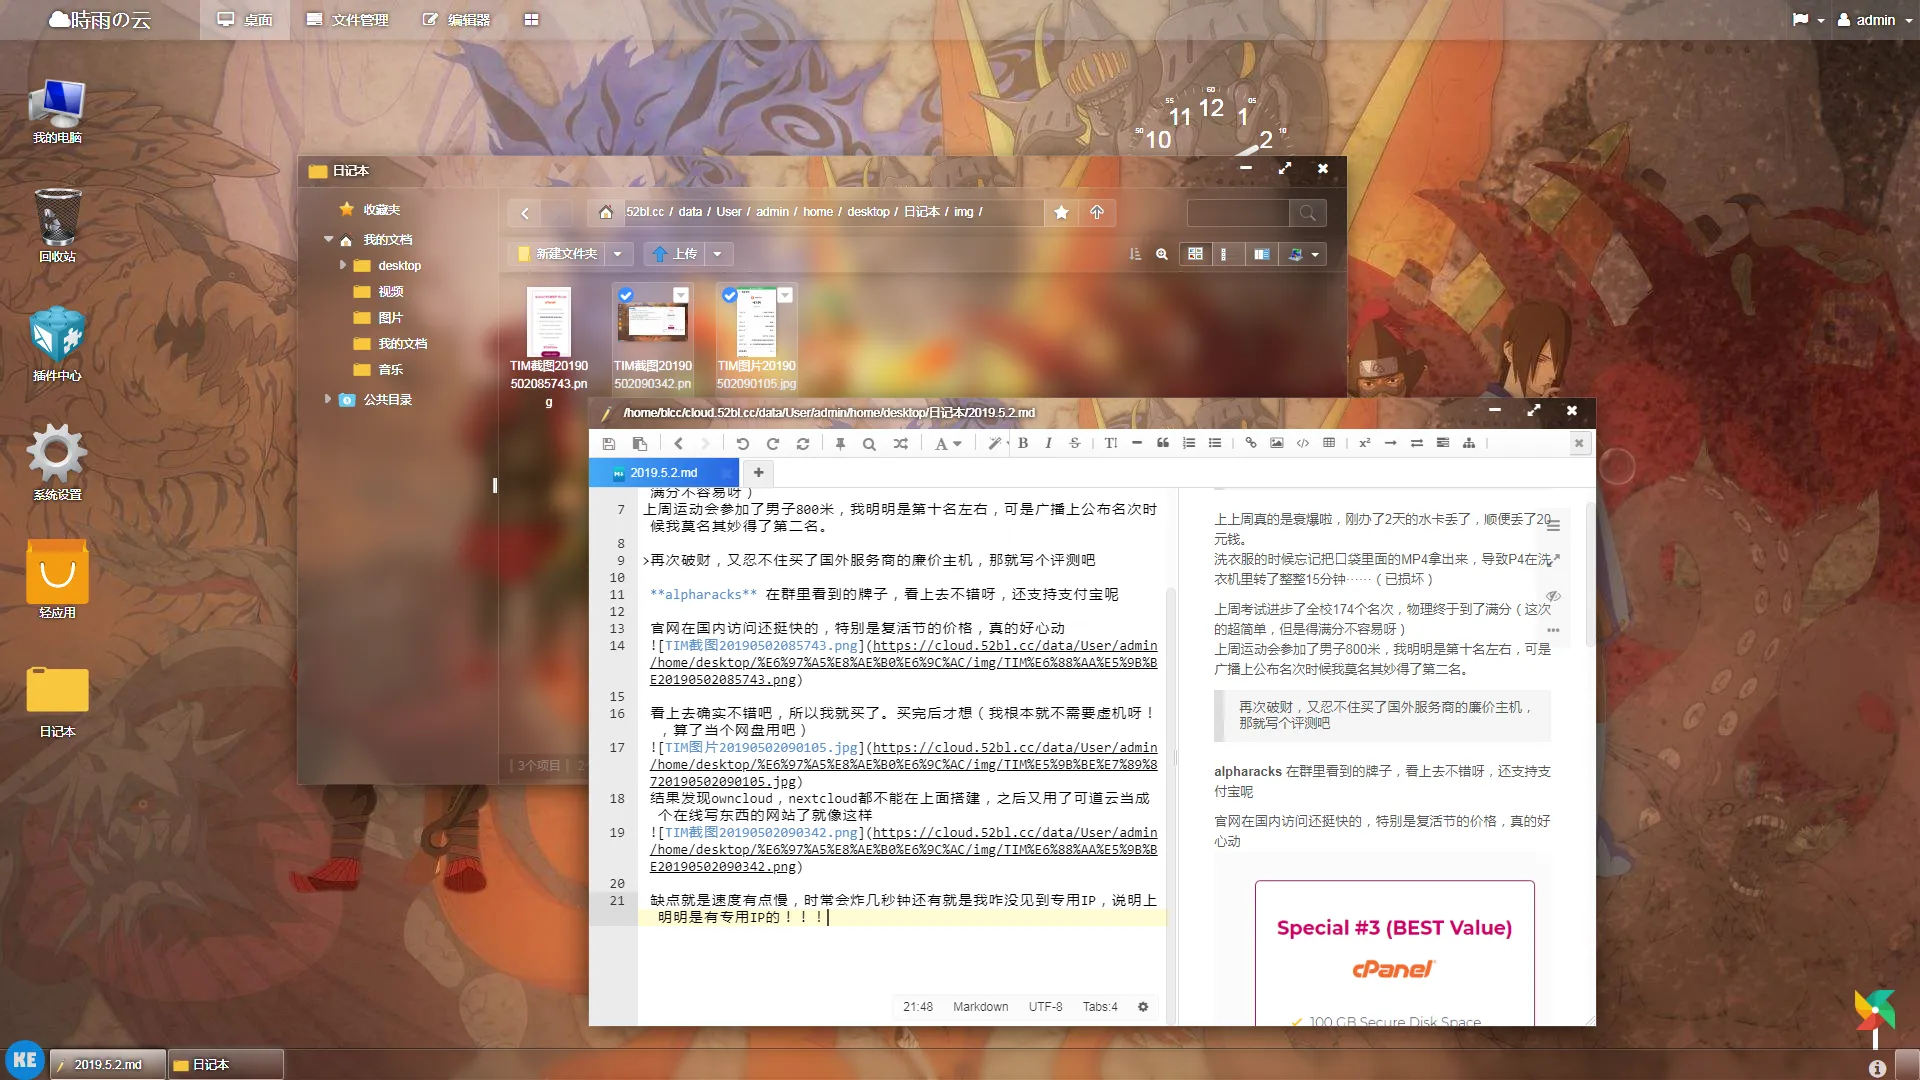Open dropdown arrow on TIM图片20190502090105 thumbnail
The image size is (1920, 1080).
click(x=785, y=295)
